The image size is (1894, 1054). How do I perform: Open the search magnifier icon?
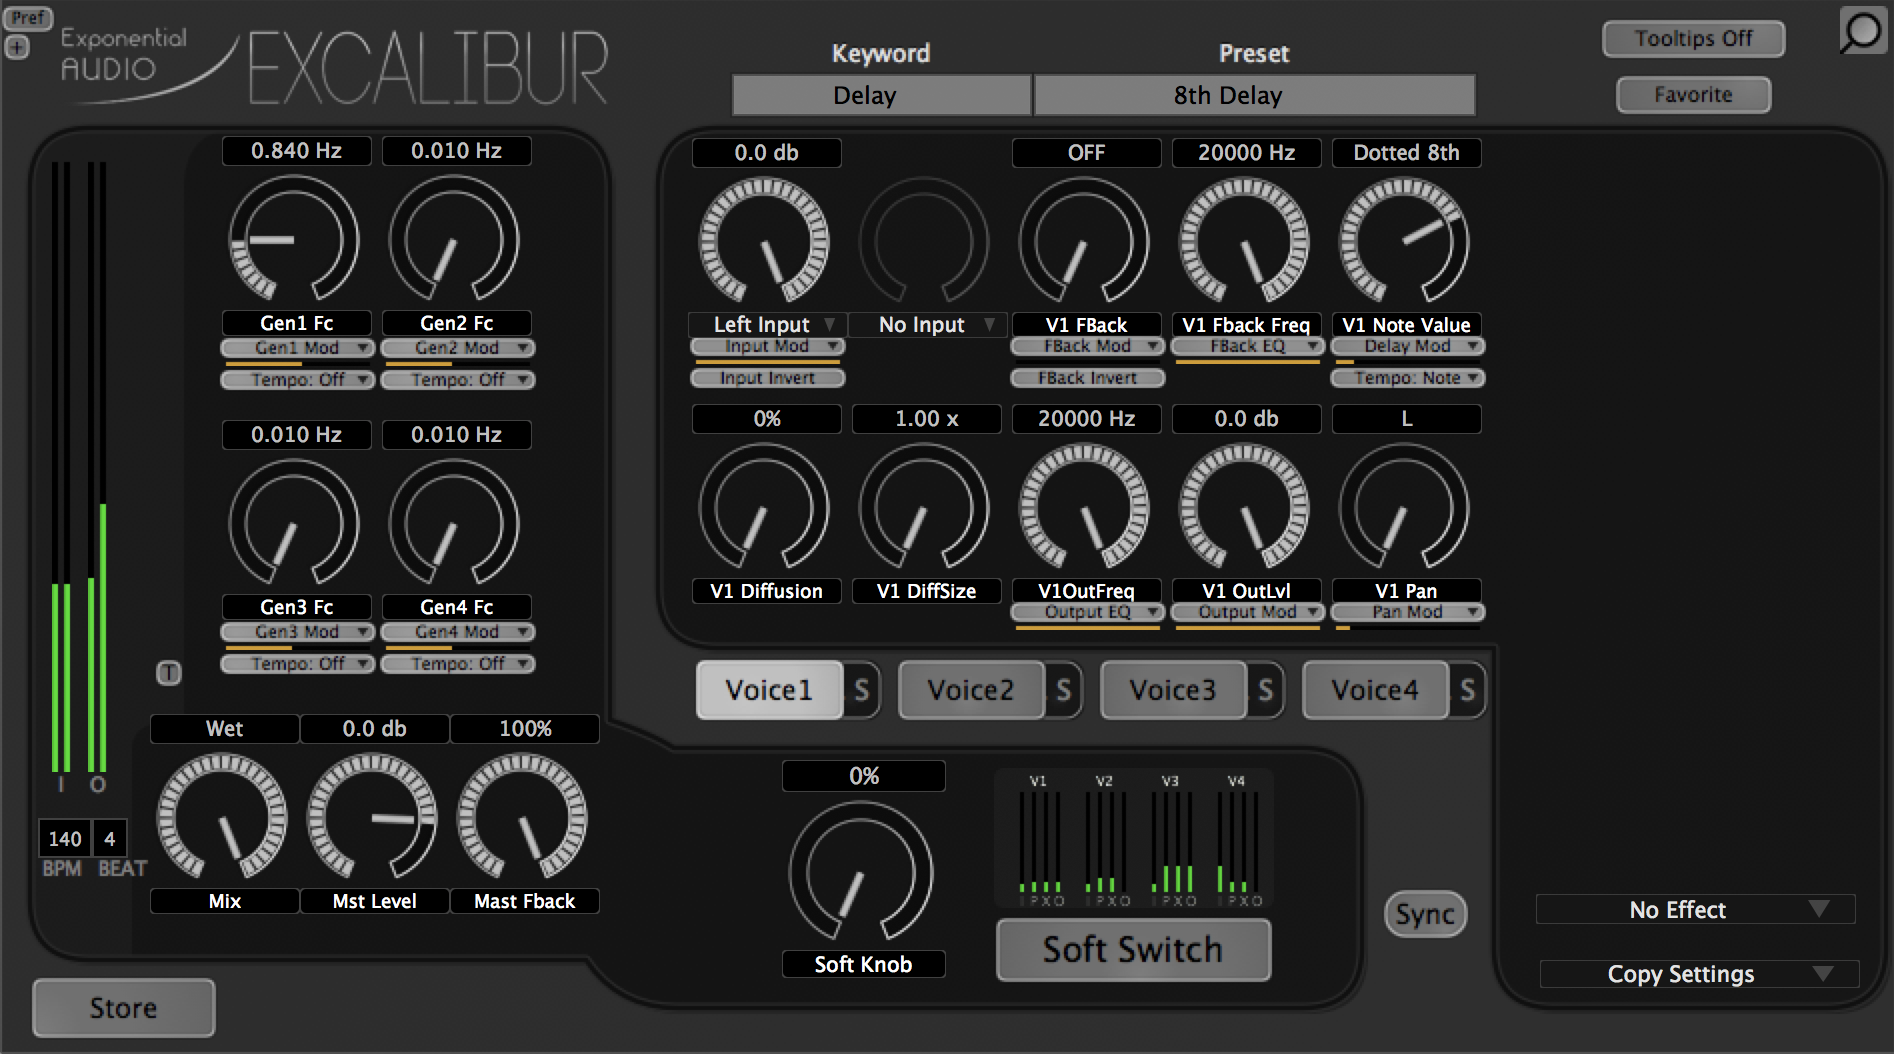1861,31
